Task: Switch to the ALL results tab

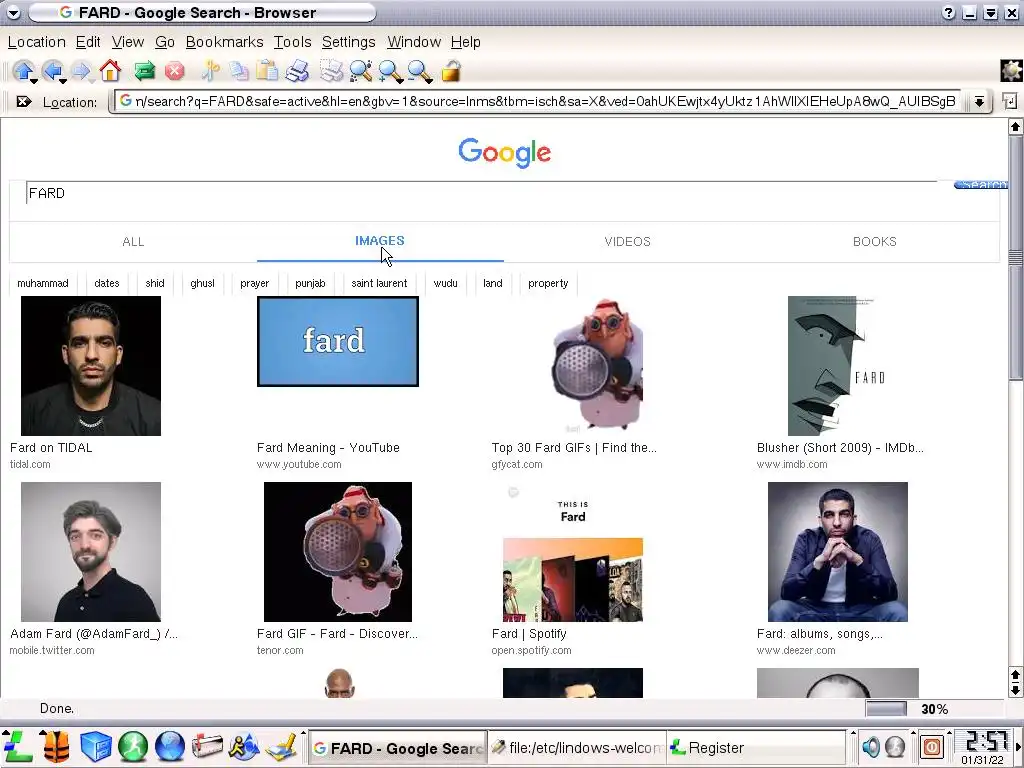Action: click(x=133, y=242)
